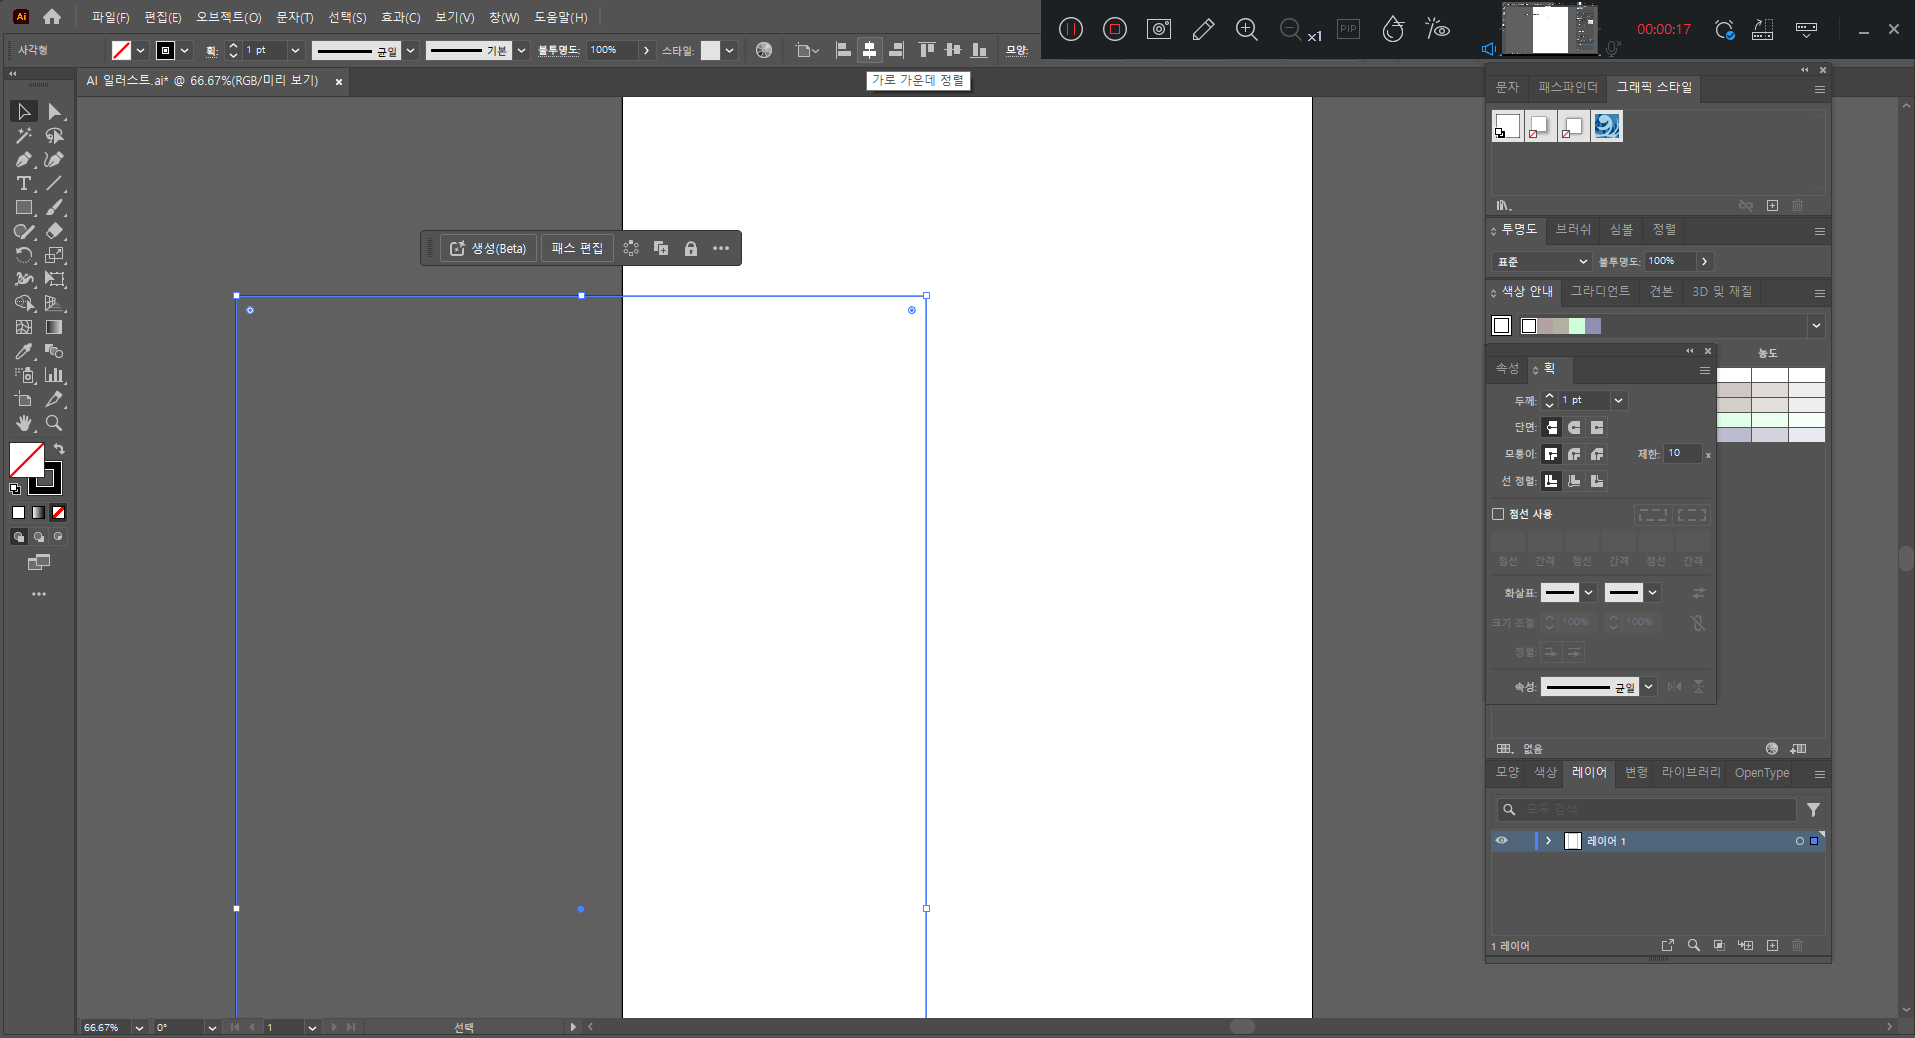Set the paint mode to None
Image resolution: width=1915 pixels, height=1038 pixels.
[x=58, y=513]
